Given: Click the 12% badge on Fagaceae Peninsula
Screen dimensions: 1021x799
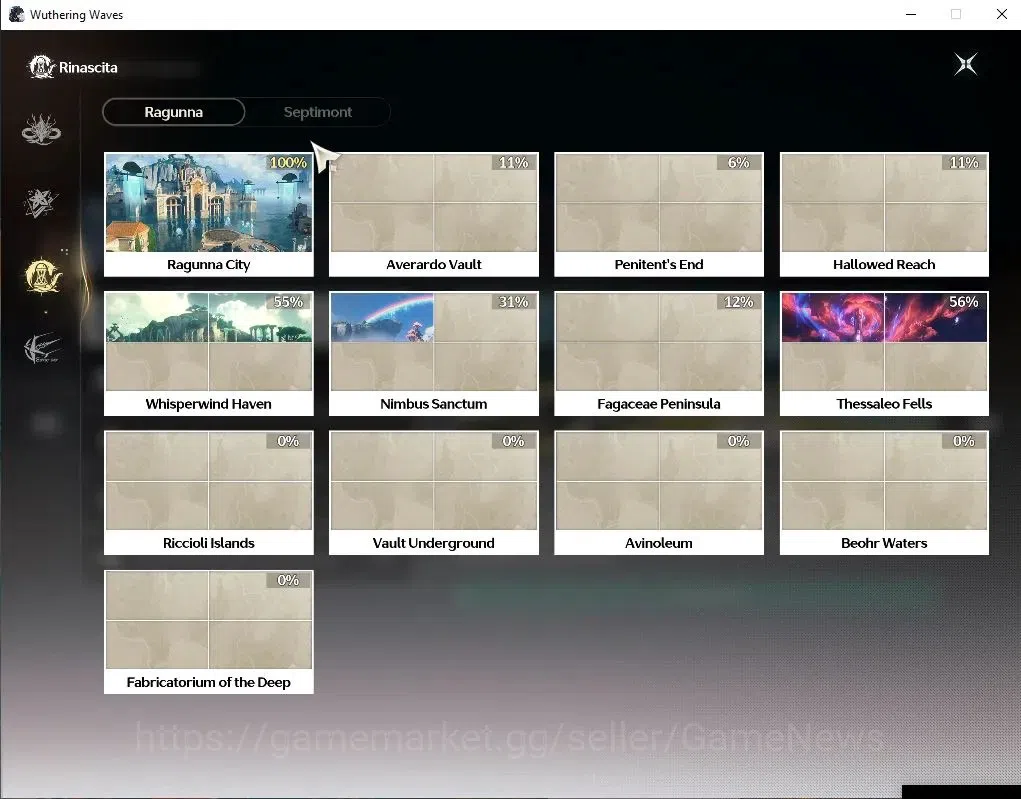Looking at the screenshot, I should point(738,301).
